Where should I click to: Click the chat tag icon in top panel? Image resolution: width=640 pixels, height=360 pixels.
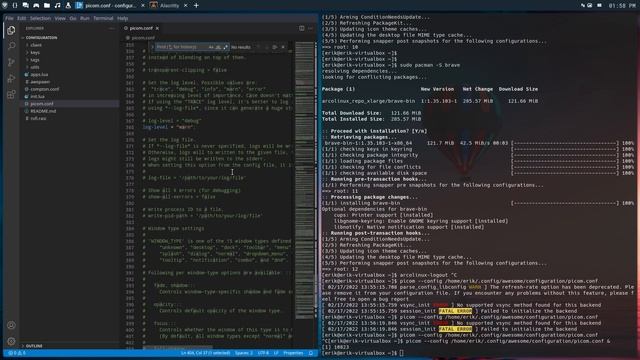click(x=25, y=5)
